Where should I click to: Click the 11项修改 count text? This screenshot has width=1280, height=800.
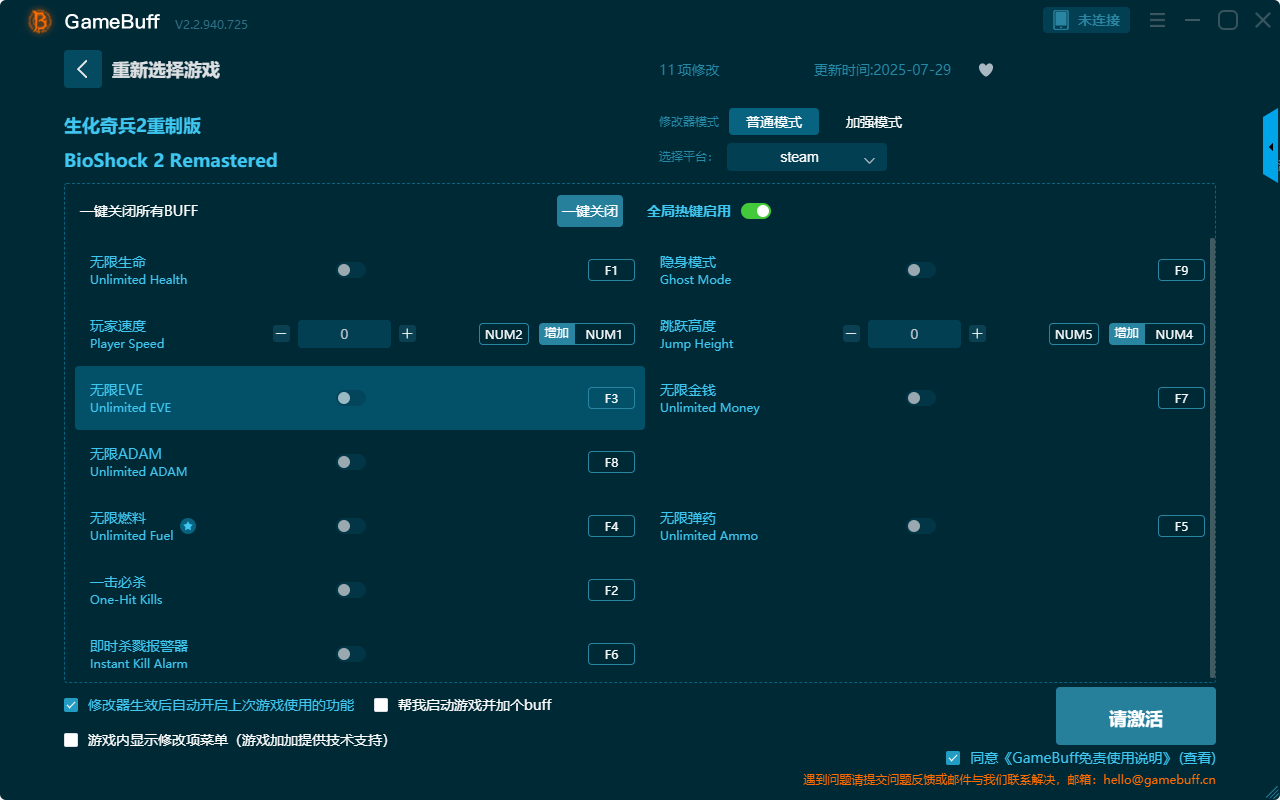(x=689, y=70)
